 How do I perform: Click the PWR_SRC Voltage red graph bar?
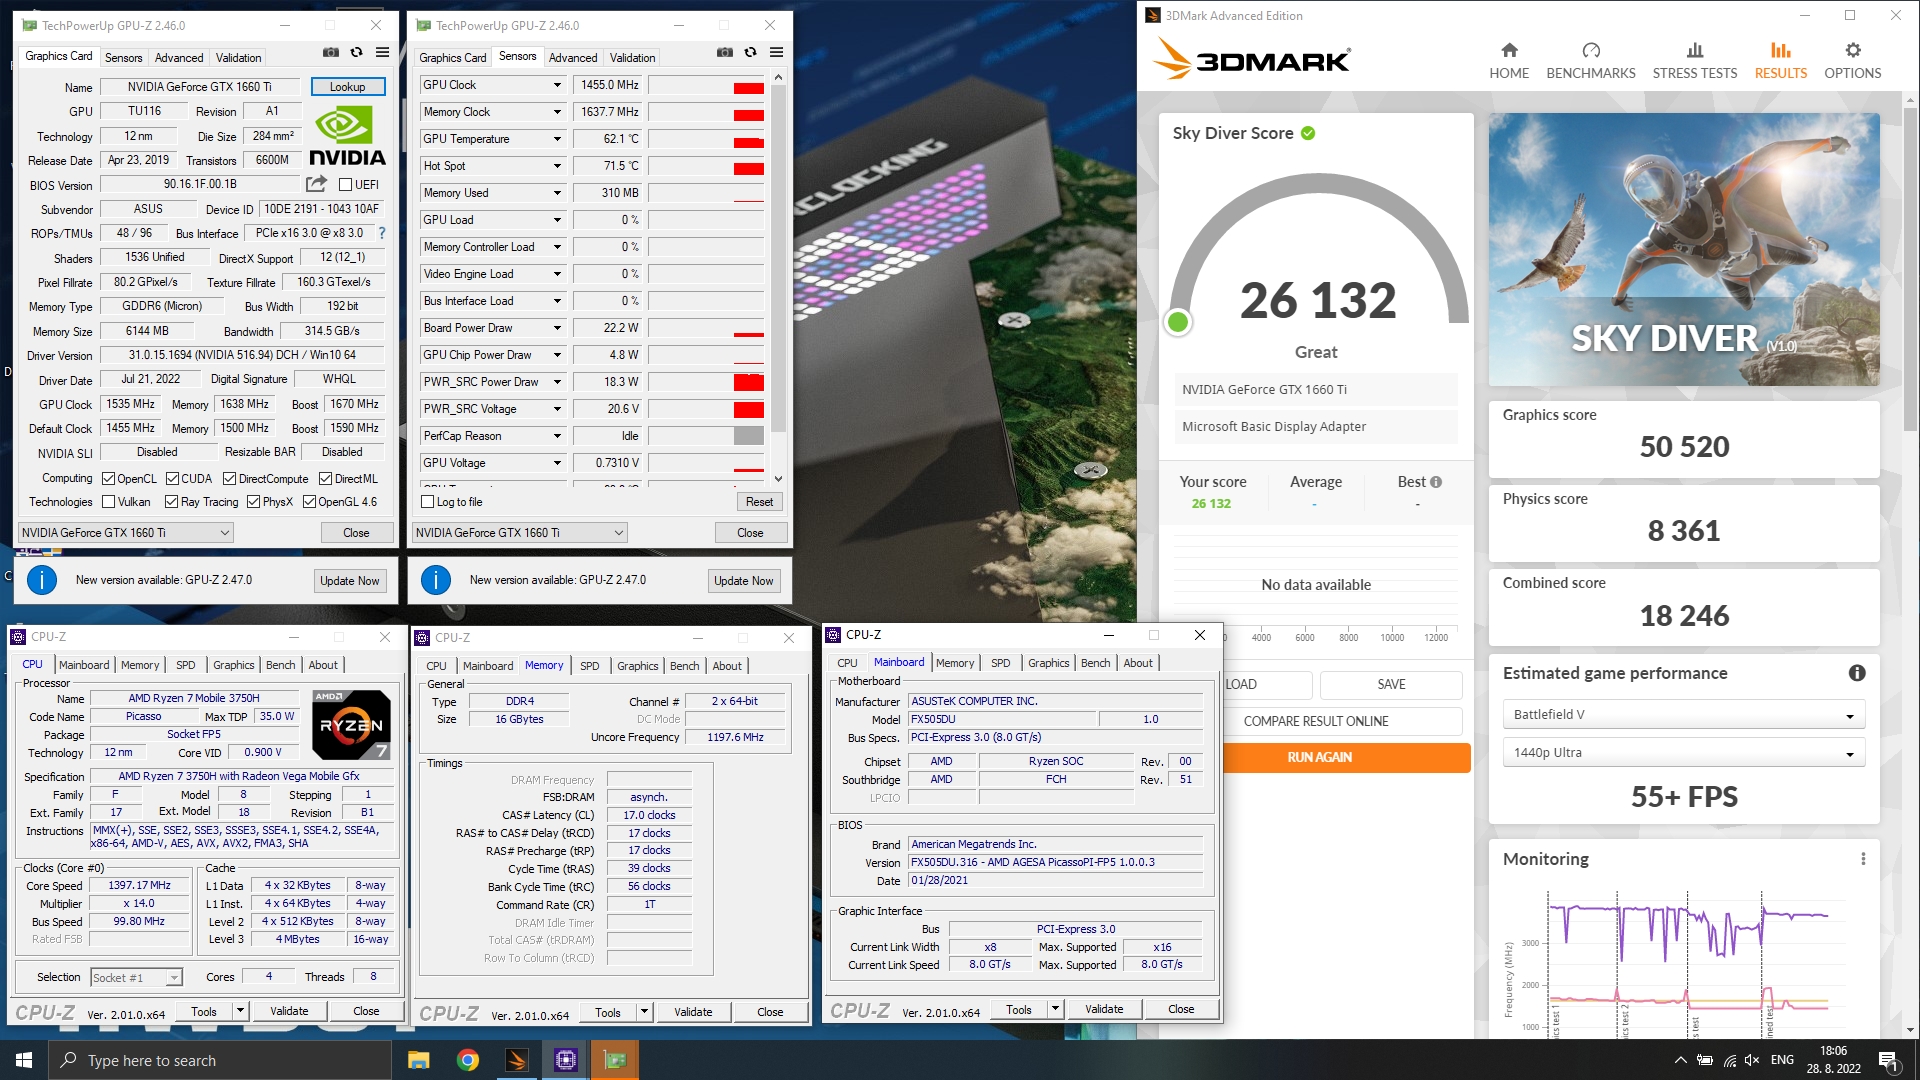[x=748, y=409]
